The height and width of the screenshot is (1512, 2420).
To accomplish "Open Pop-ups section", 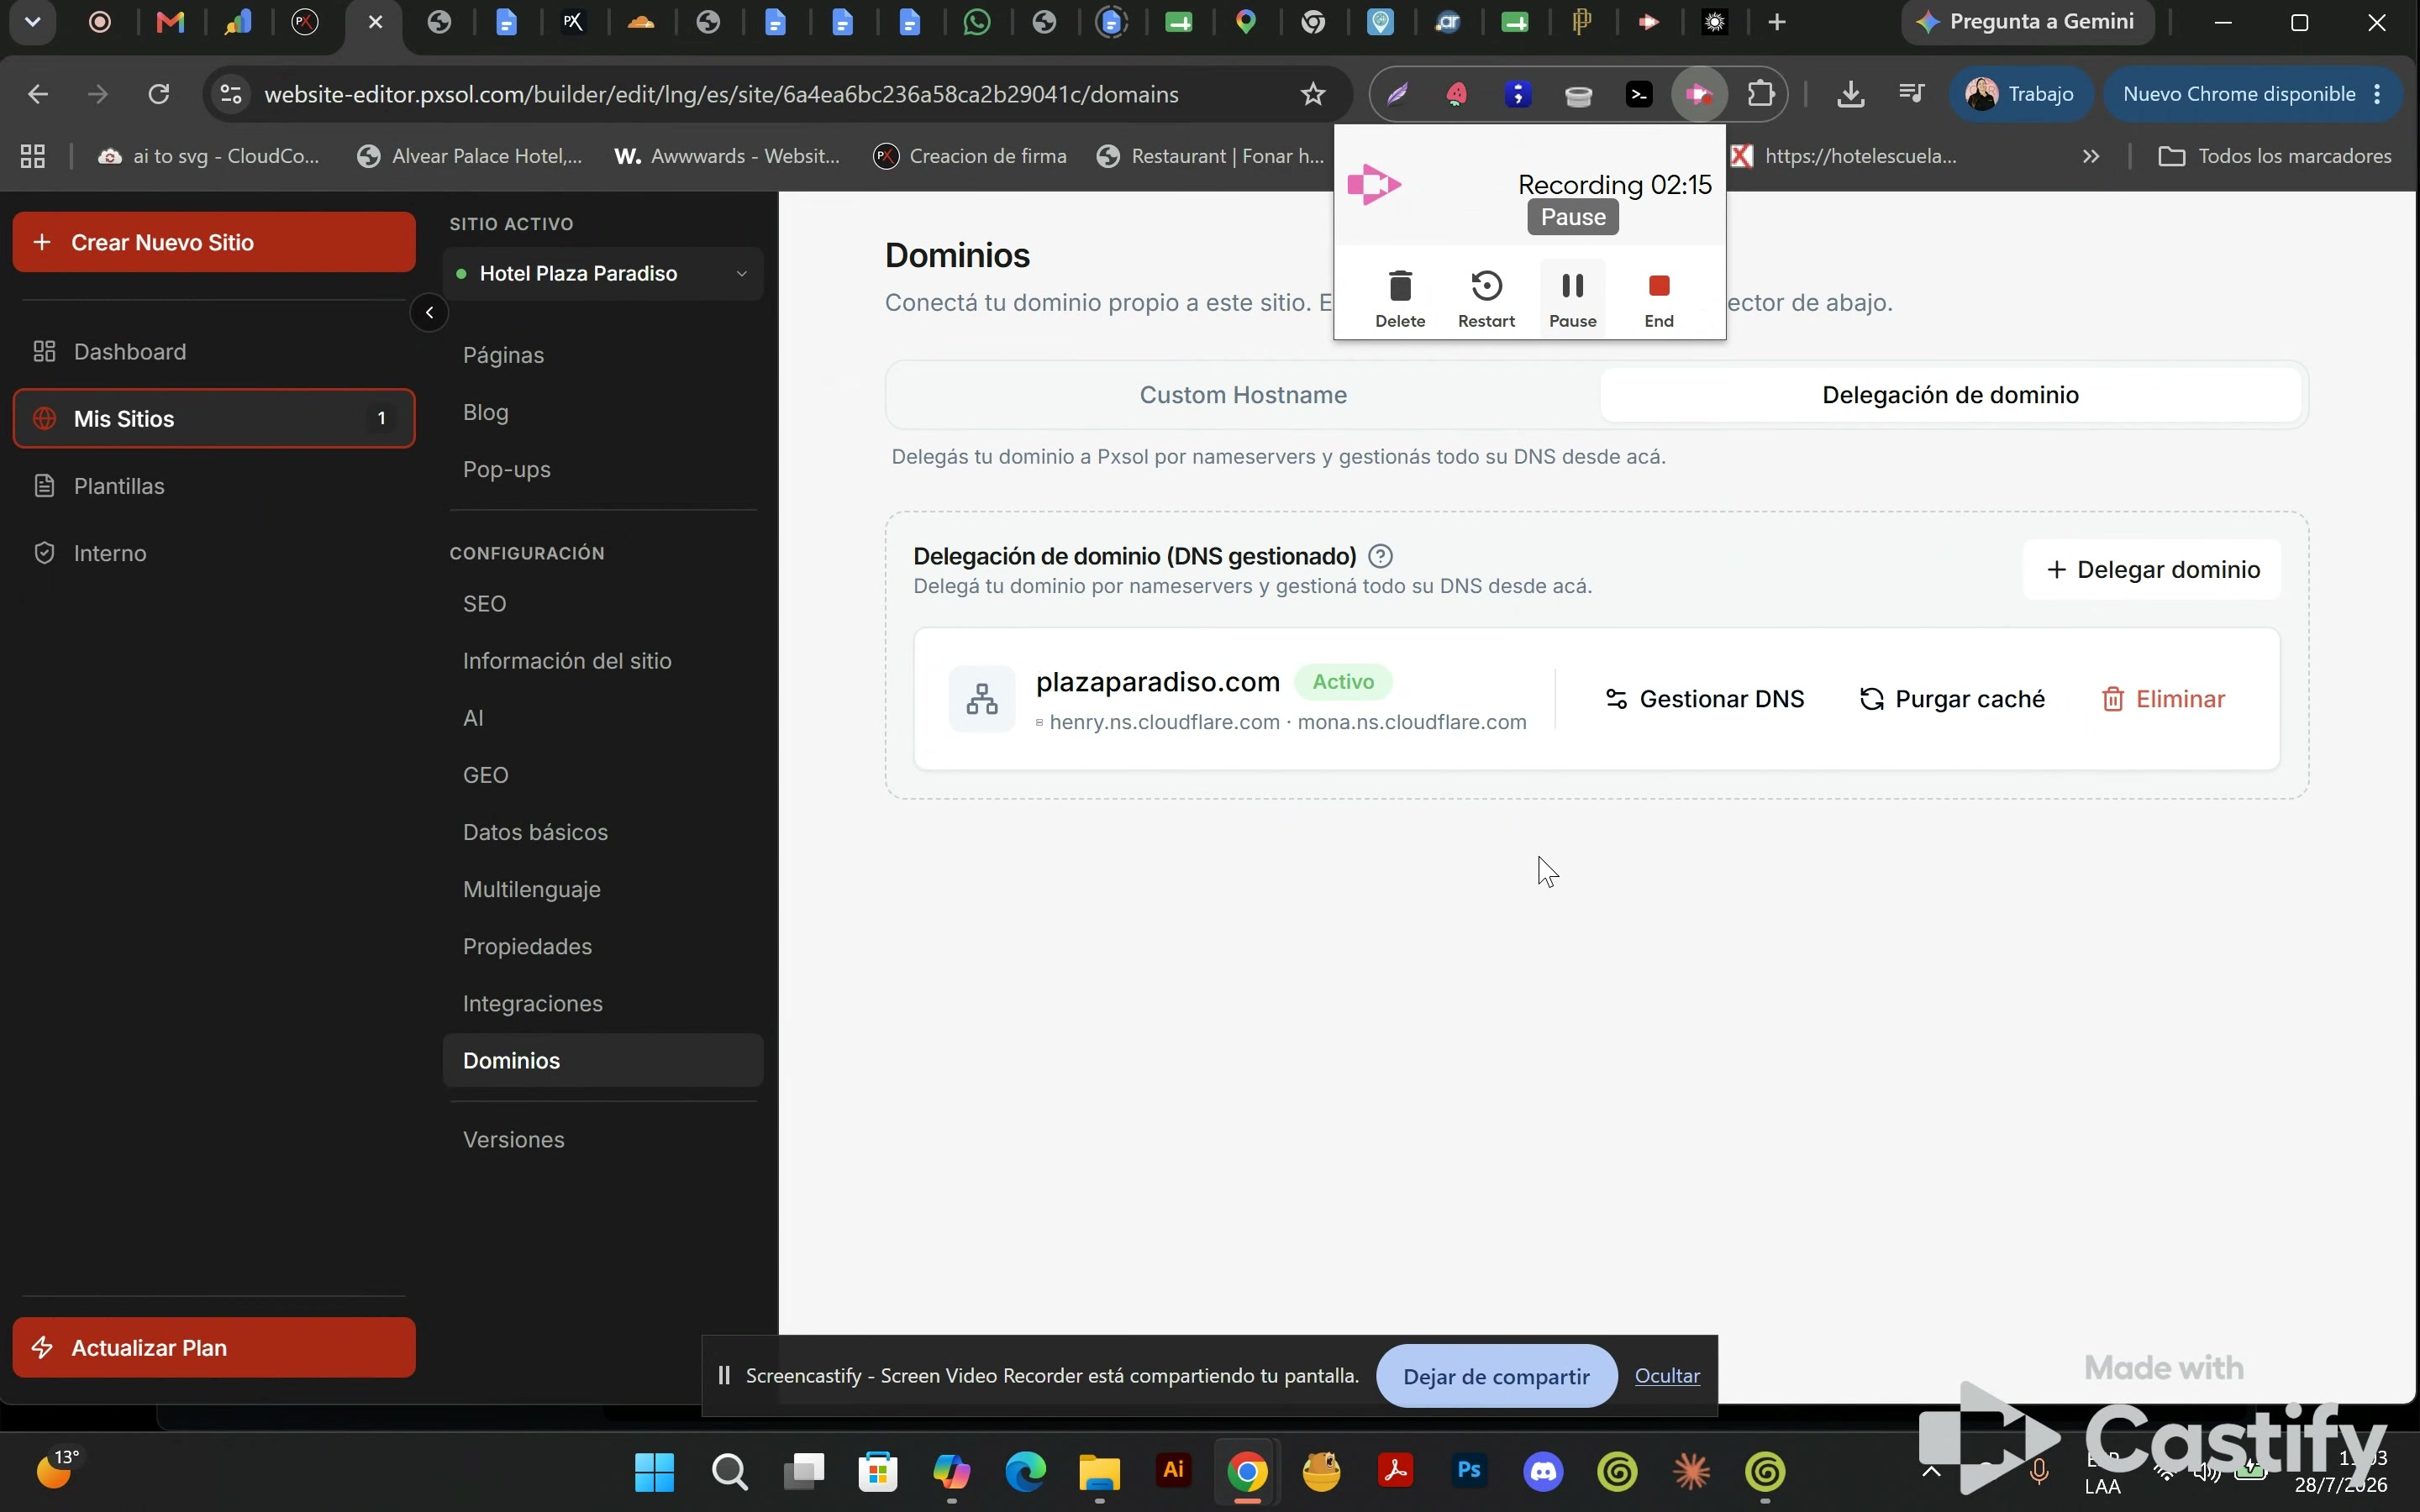I will (603, 469).
